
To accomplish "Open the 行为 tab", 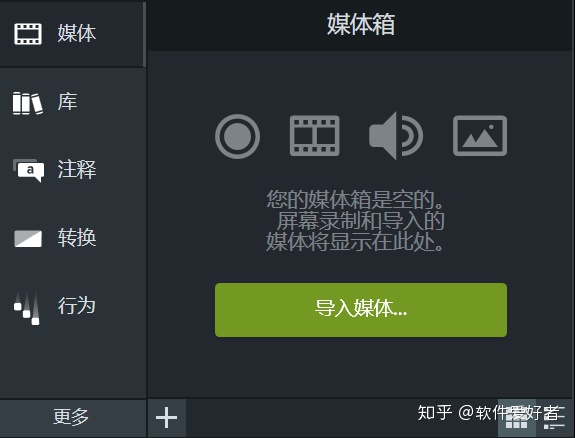I will coord(77,305).
